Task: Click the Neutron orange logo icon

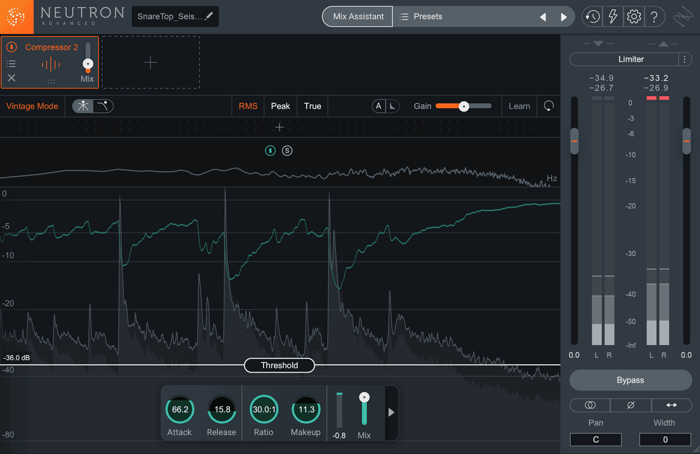Action: tap(17, 17)
